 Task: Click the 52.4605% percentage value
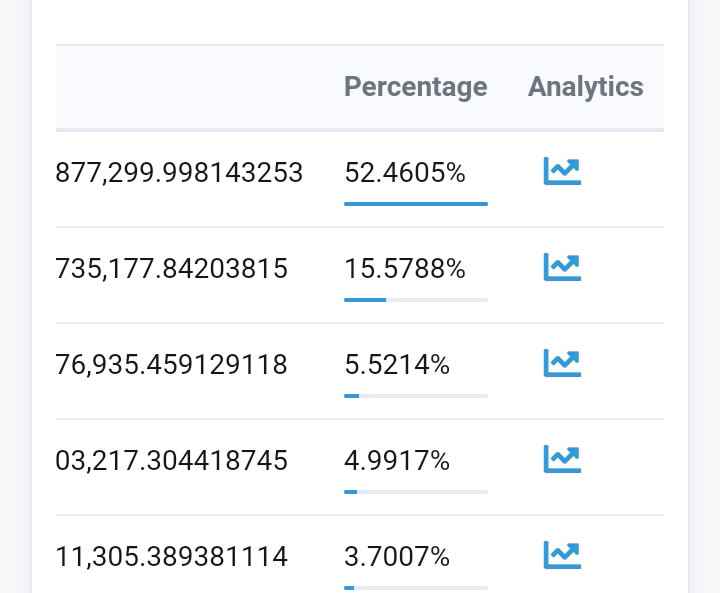(x=405, y=173)
